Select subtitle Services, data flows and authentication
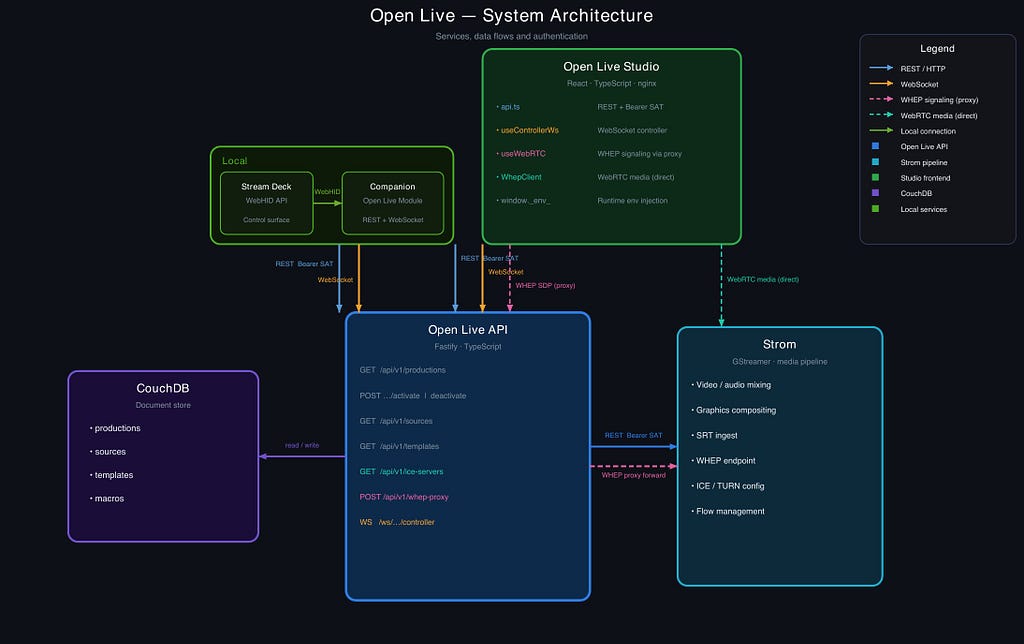The height and width of the screenshot is (644, 1024). [511, 37]
